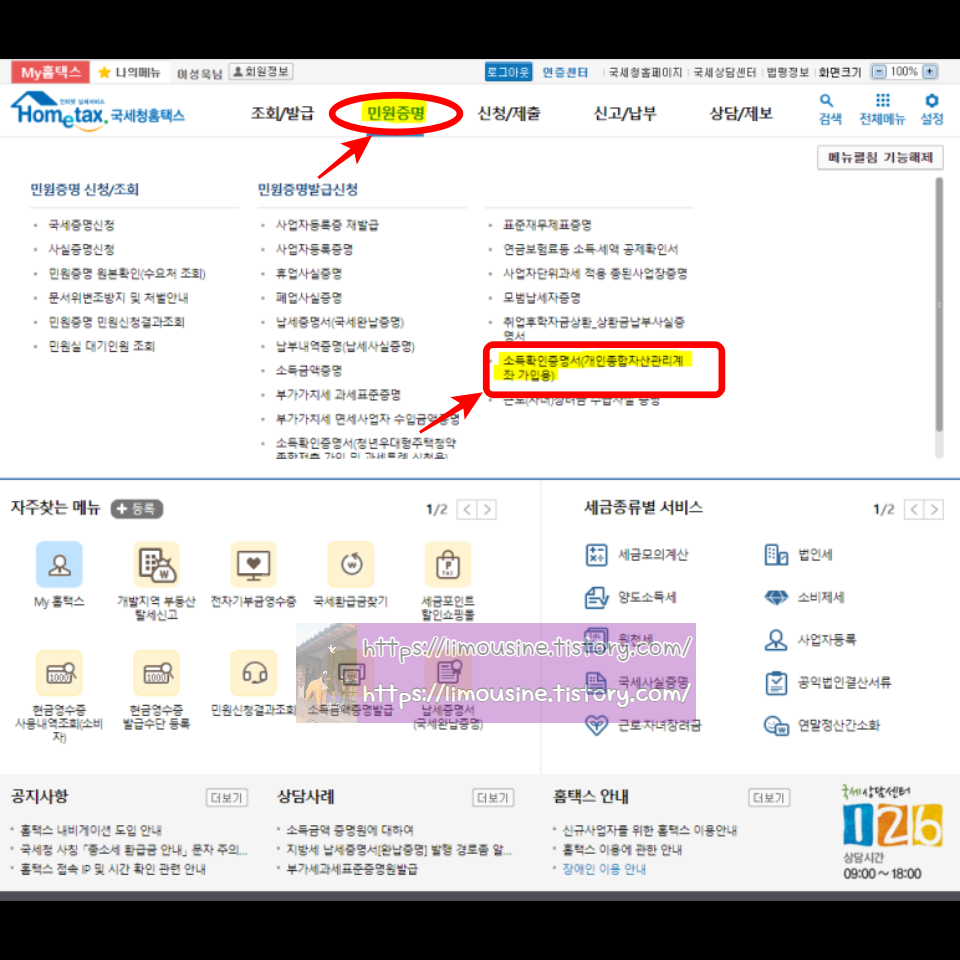Image resolution: width=960 pixels, height=960 pixels.
Task: Open 법령정보 link
Action: pyautogui.click(x=787, y=72)
